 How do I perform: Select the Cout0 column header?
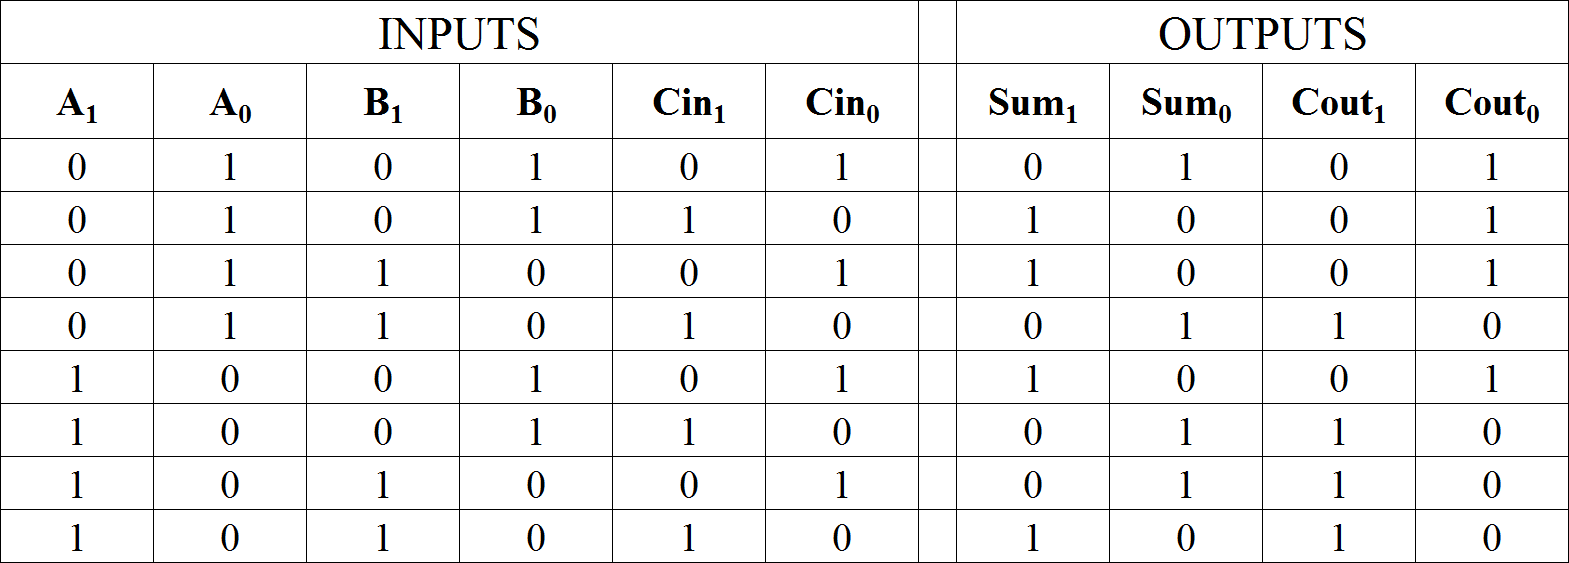point(1492,103)
